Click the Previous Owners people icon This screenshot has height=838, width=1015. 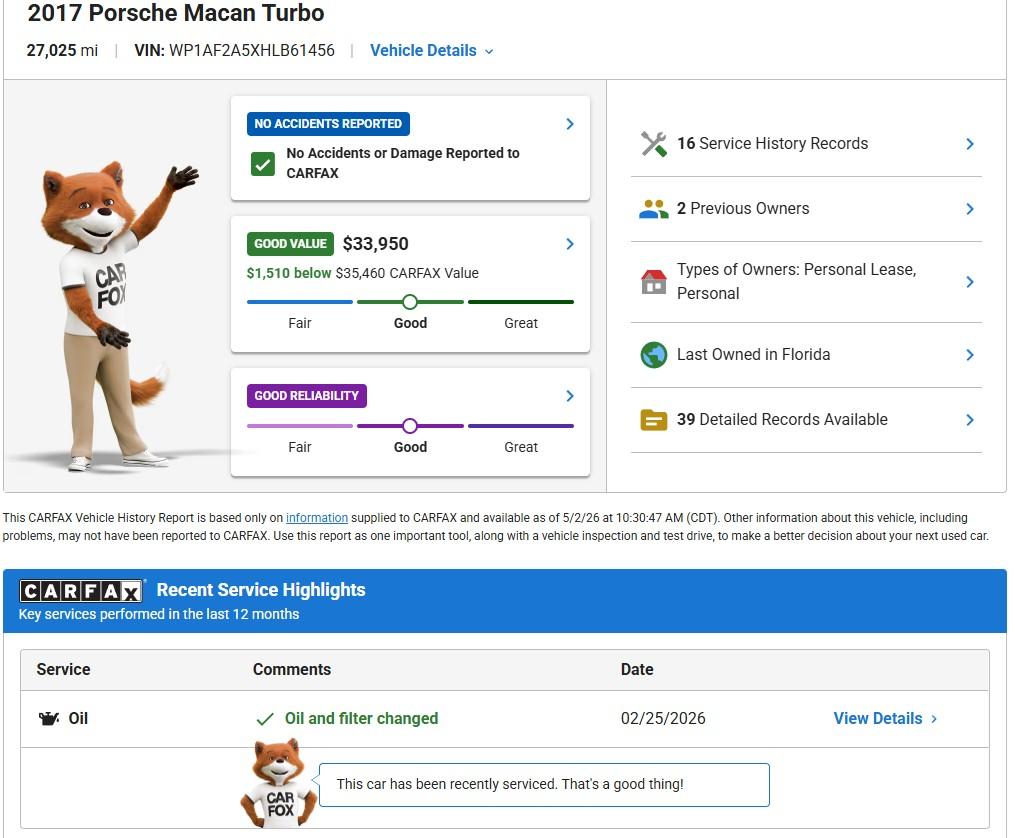pyautogui.click(x=653, y=208)
